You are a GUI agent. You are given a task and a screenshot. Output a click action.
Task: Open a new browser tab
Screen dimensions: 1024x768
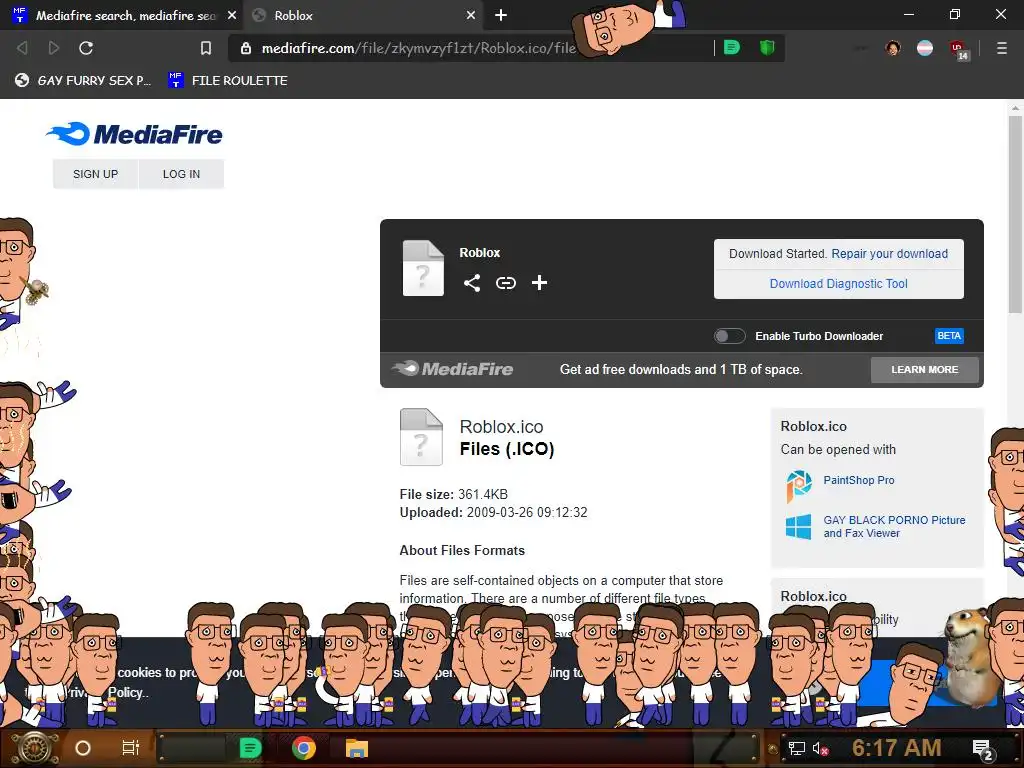pos(501,15)
